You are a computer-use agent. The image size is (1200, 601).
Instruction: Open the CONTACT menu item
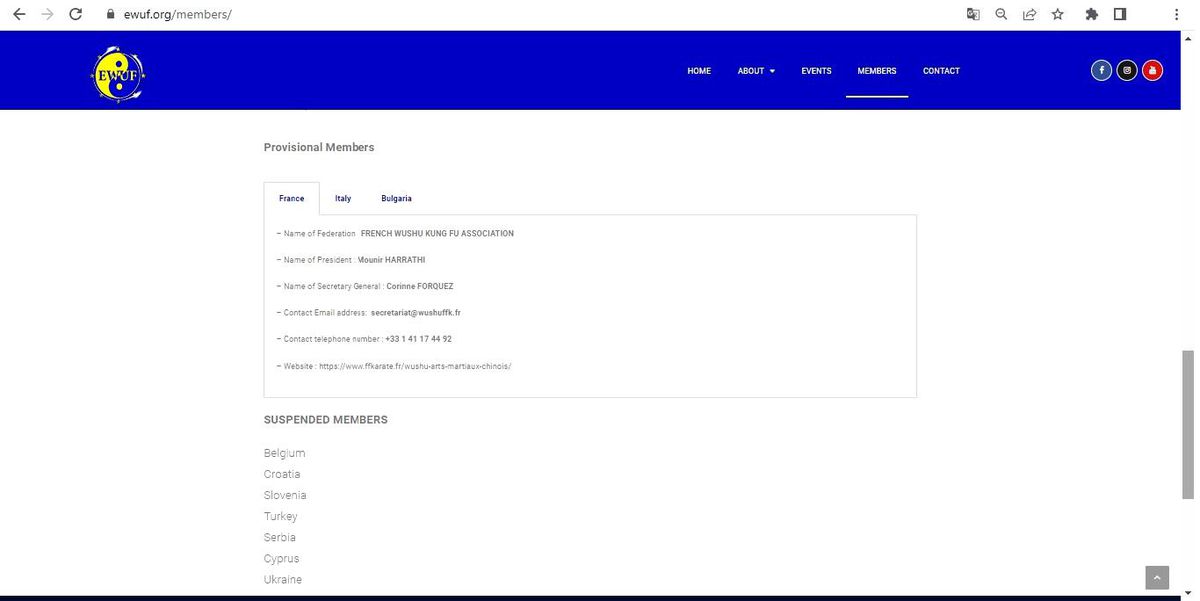pyautogui.click(x=941, y=71)
